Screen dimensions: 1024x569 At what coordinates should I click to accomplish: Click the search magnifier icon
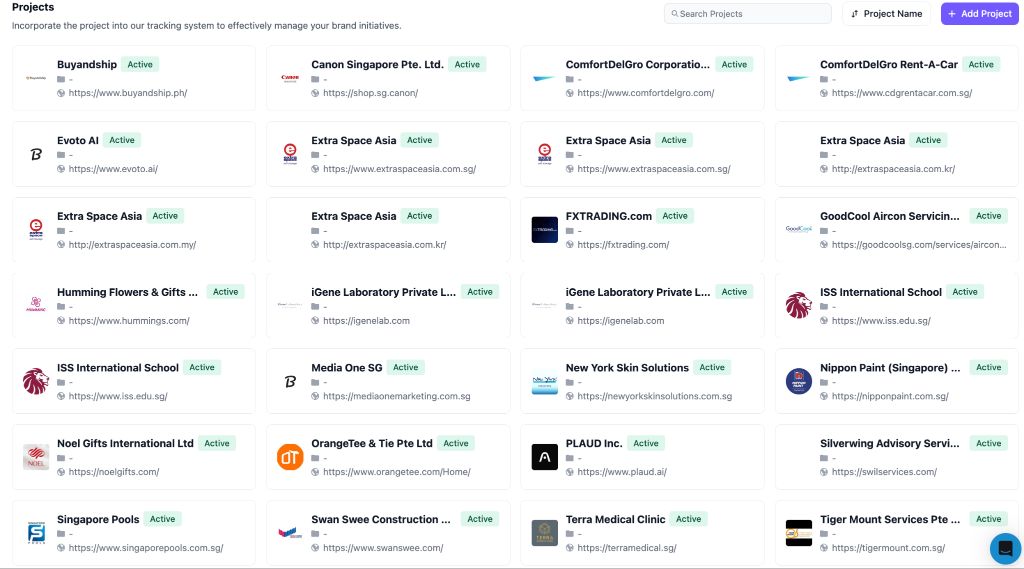click(x=675, y=14)
